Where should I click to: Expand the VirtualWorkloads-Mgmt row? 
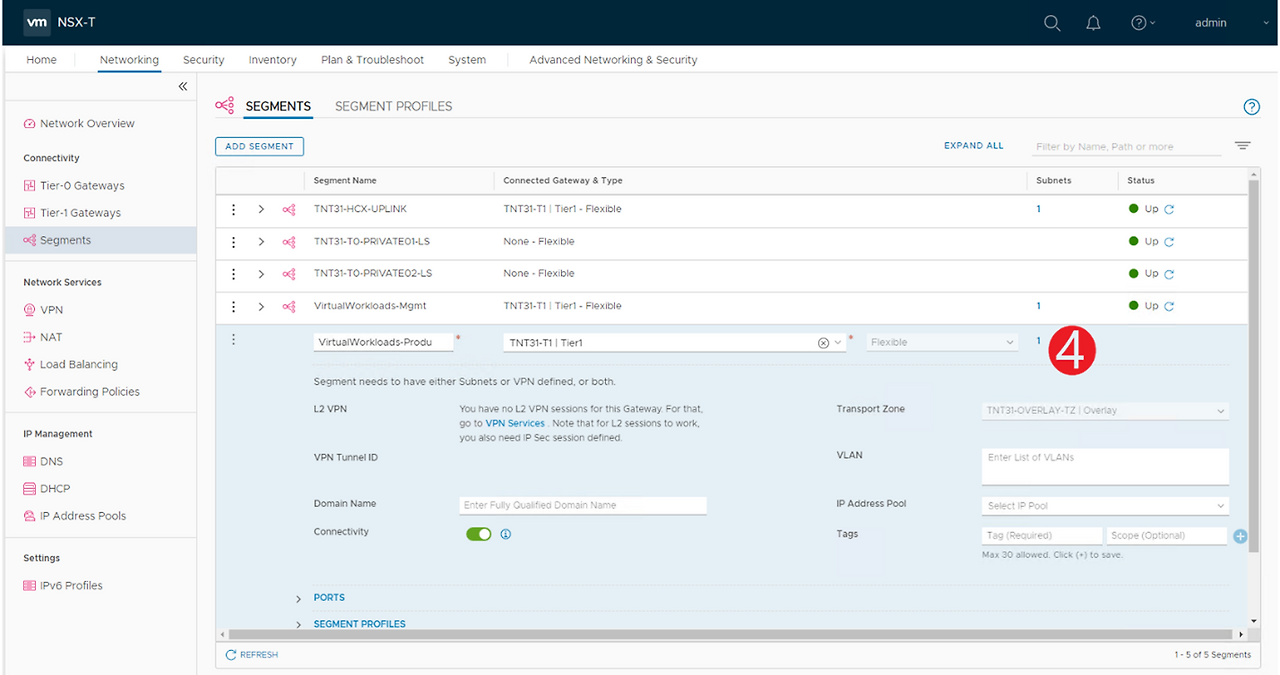[261, 306]
